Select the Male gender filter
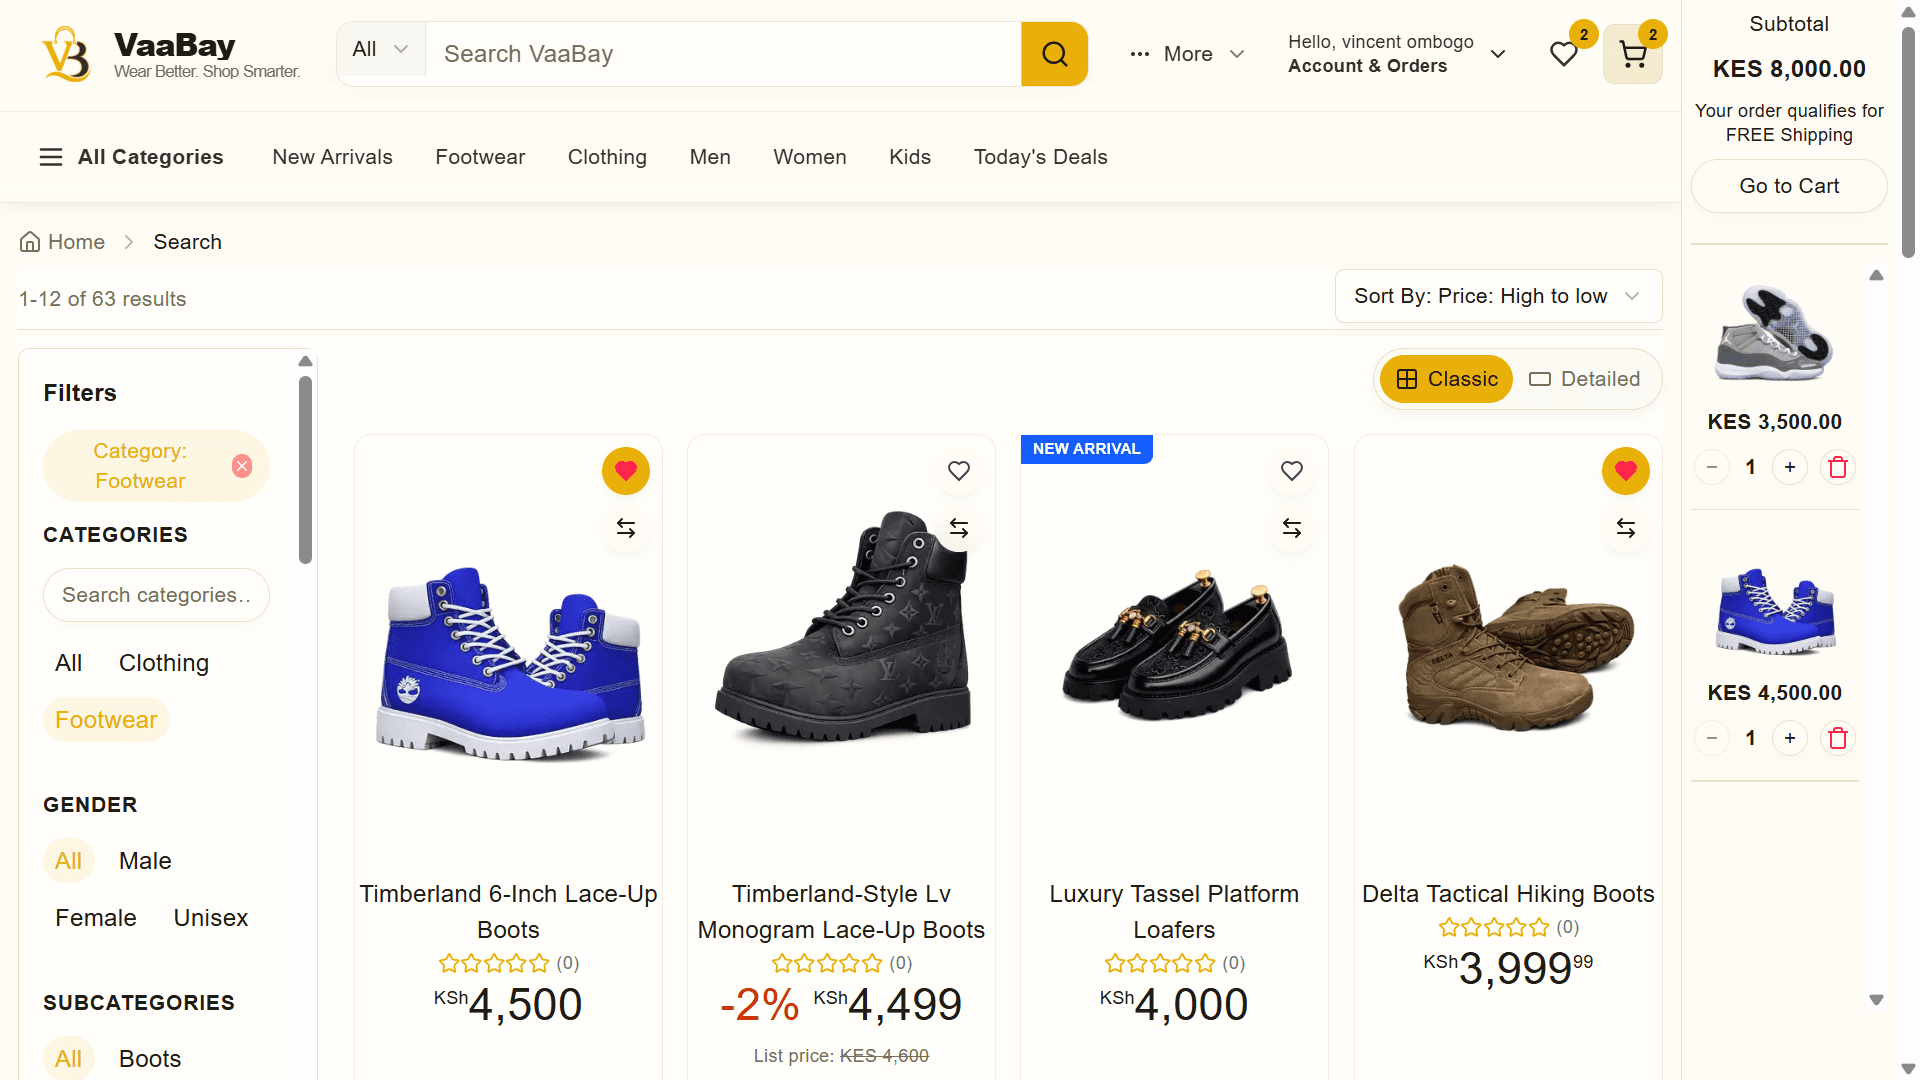This screenshot has width=1920, height=1080. pyautogui.click(x=145, y=861)
